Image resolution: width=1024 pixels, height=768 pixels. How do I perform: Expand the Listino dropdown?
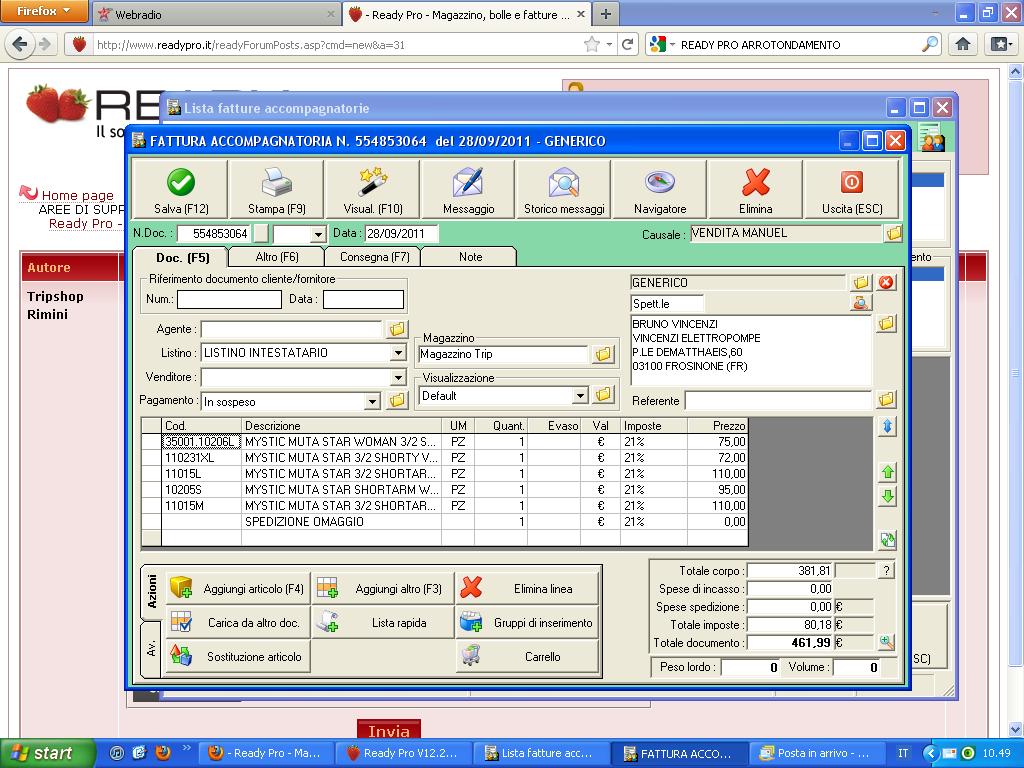pyautogui.click(x=397, y=353)
